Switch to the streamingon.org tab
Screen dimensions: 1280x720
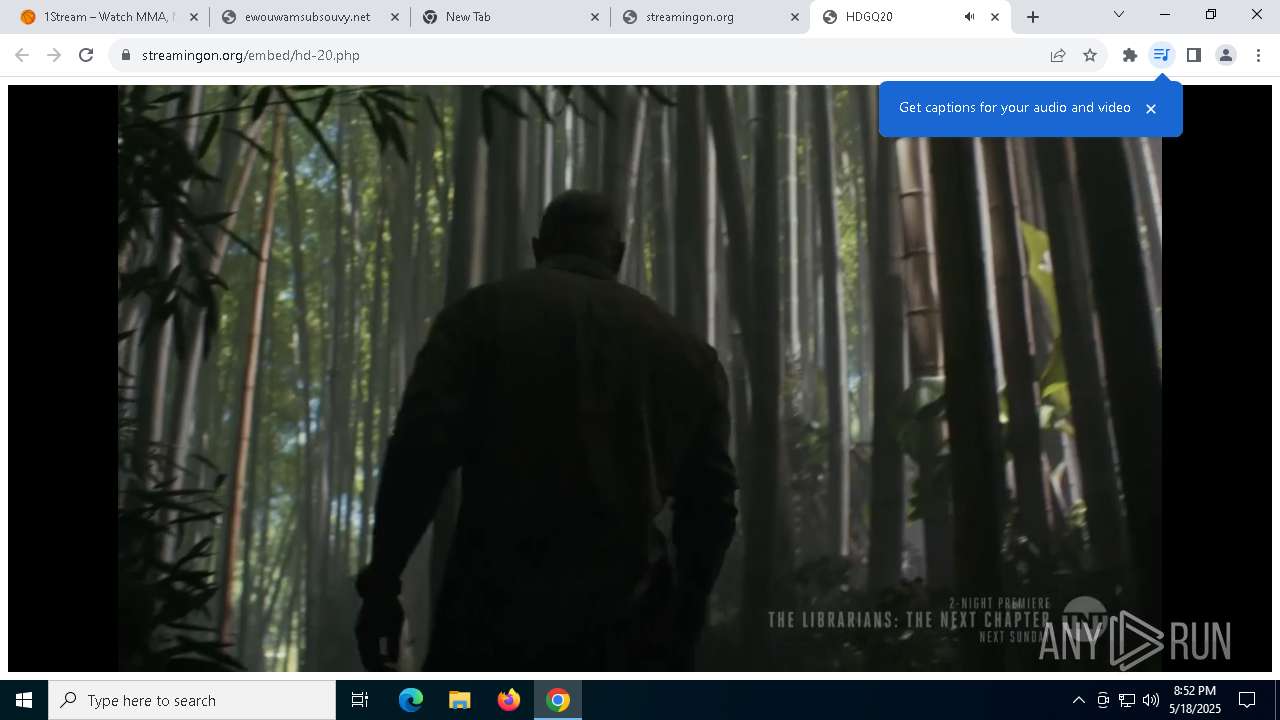click(x=710, y=17)
